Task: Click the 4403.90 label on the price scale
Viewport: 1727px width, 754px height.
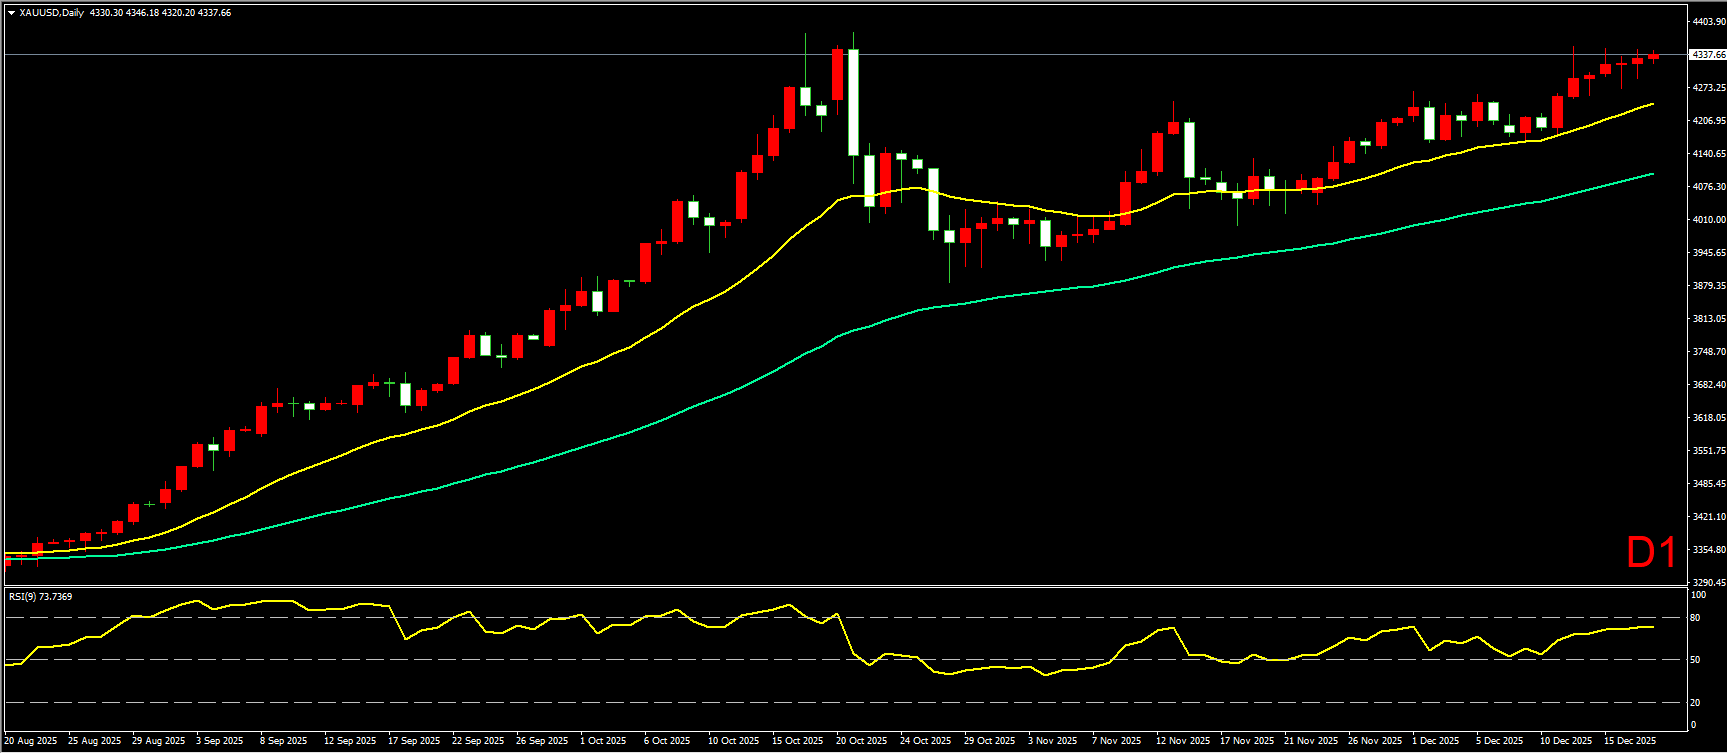Action: (1707, 21)
